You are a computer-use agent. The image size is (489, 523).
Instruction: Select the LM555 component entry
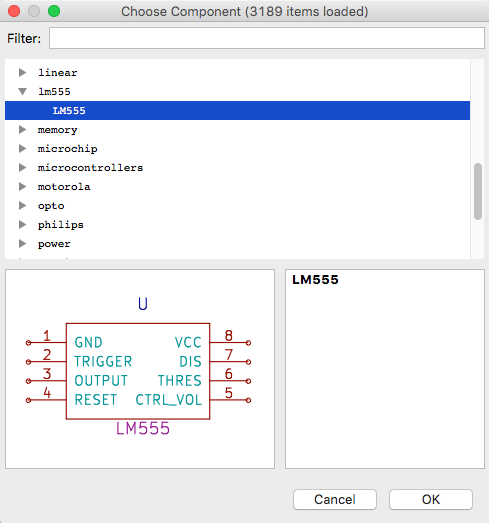coord(237,110)
